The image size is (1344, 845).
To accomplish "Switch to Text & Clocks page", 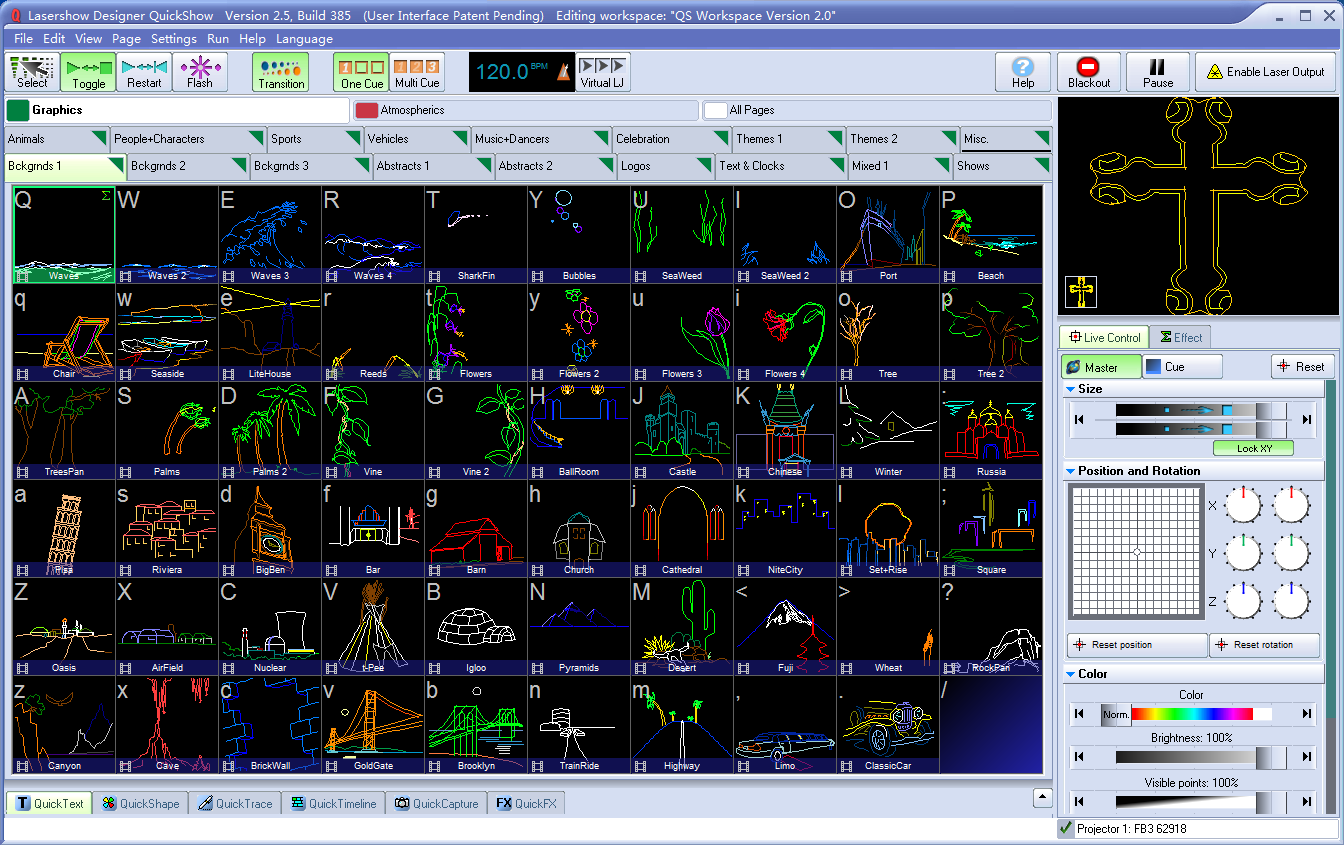I will (781, 166).
